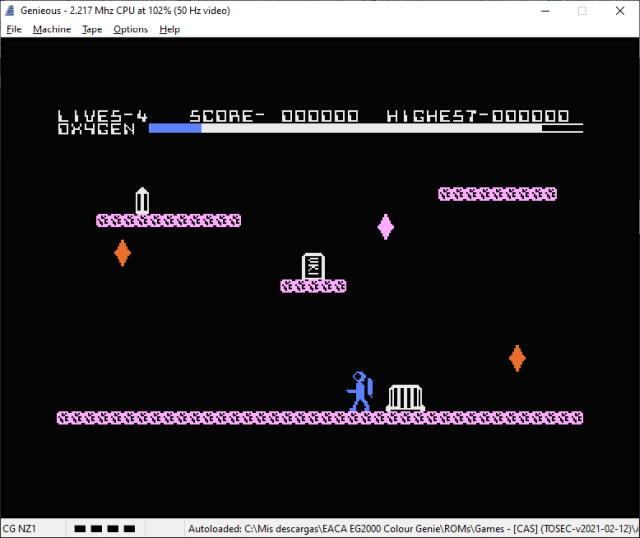Minimize the Genieous window
Screen dimensions: 640x538
click(x=545, y=11)
